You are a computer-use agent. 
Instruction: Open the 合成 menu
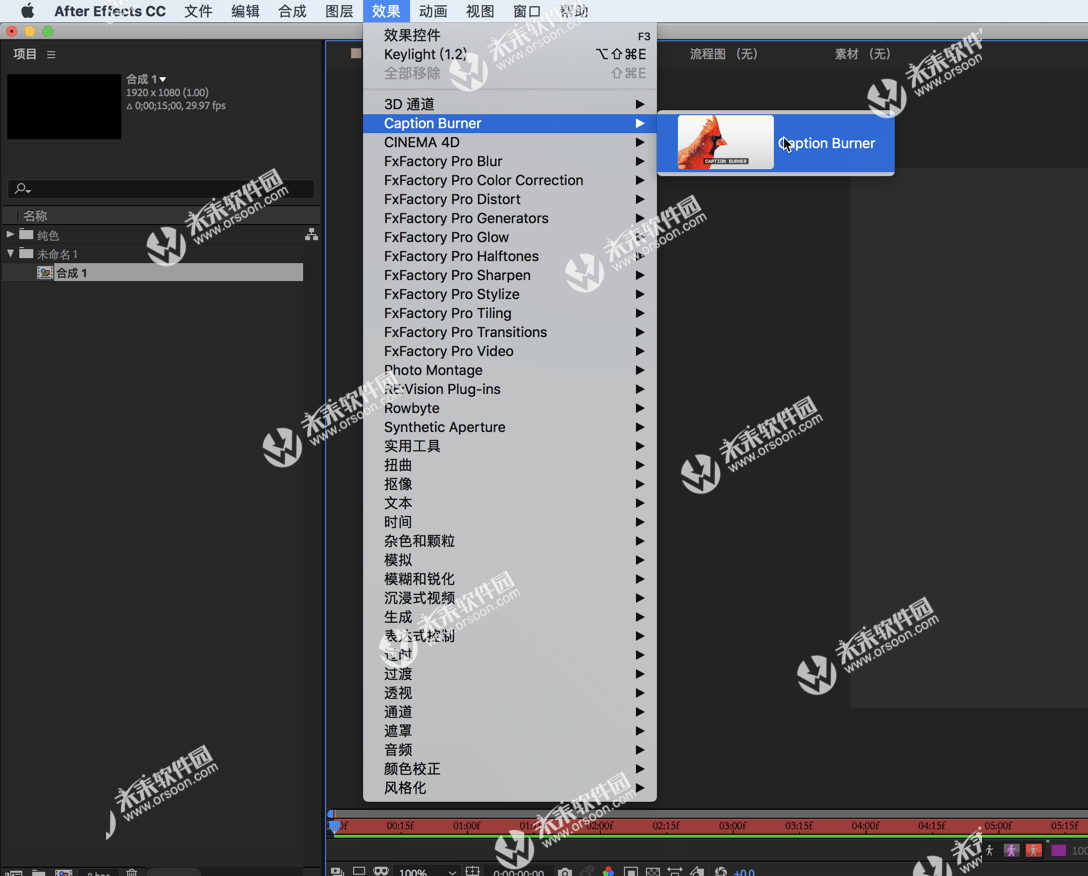292,11
